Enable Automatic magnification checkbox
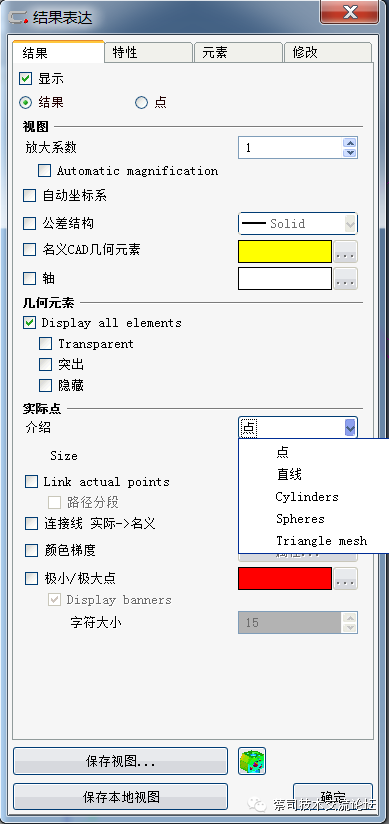 pyautogui.click(x=45, y=171)
